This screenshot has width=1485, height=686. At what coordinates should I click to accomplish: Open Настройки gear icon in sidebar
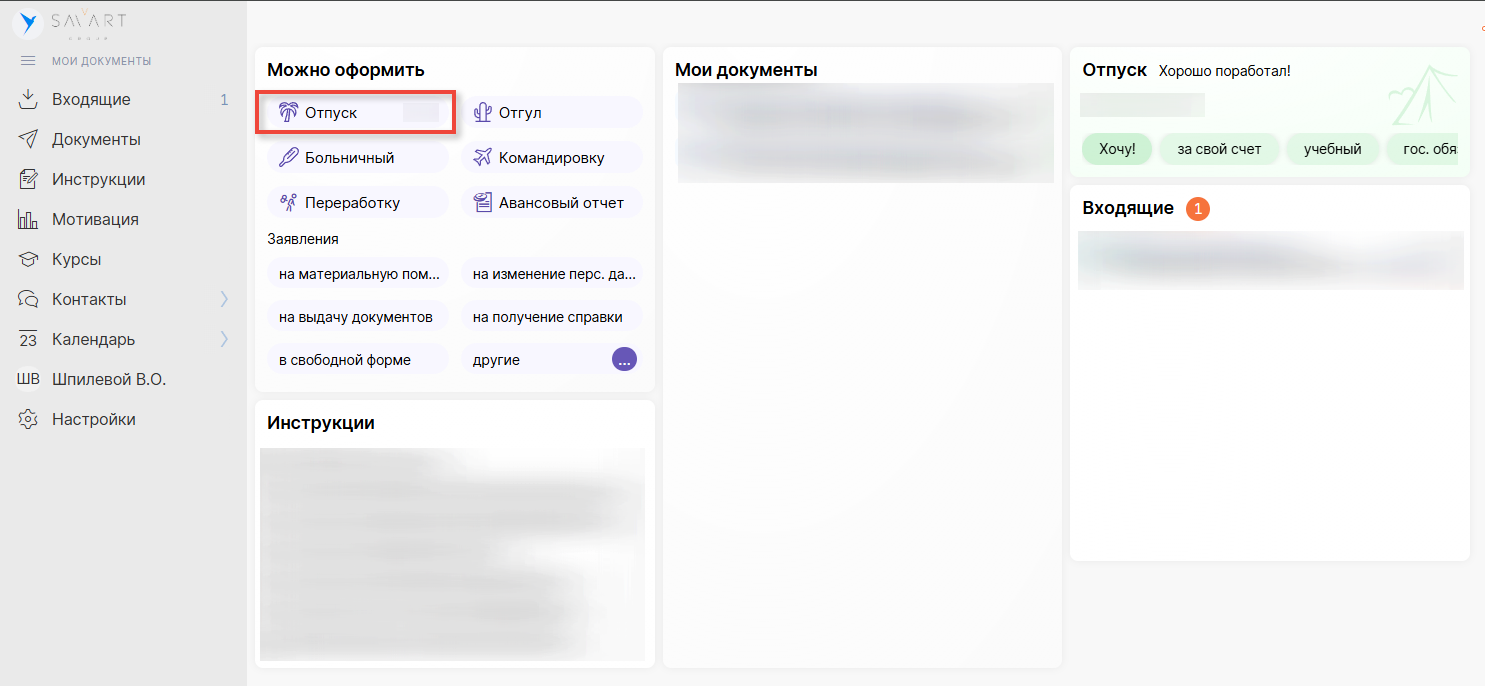coord(28,420)
